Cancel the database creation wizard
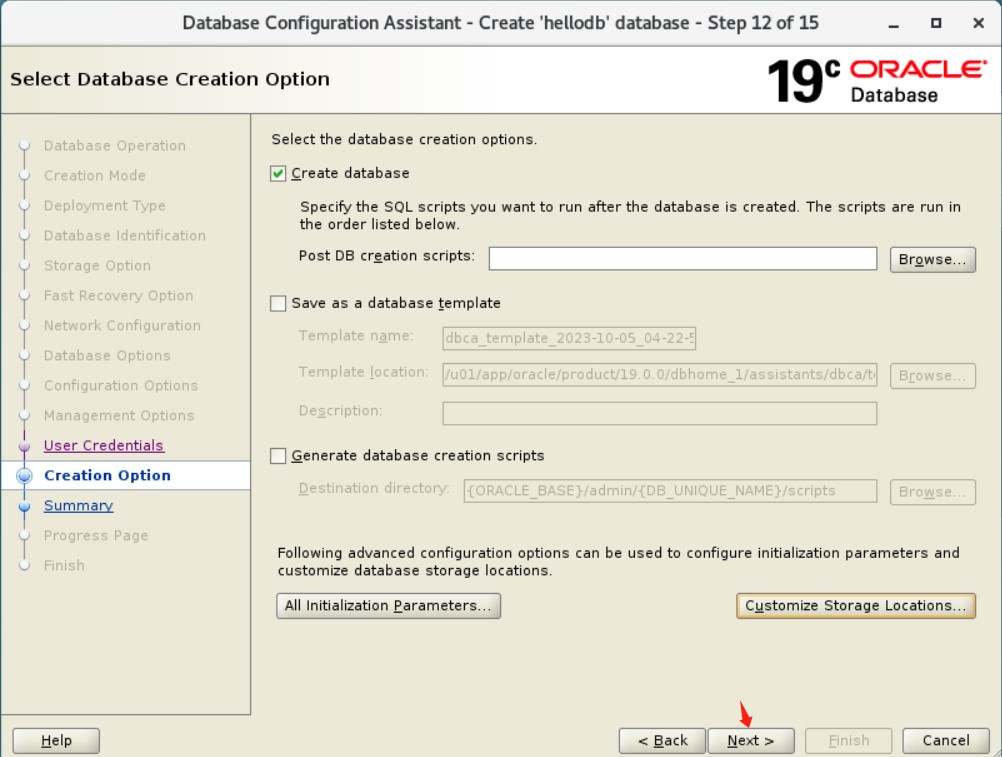 [946, 740]
